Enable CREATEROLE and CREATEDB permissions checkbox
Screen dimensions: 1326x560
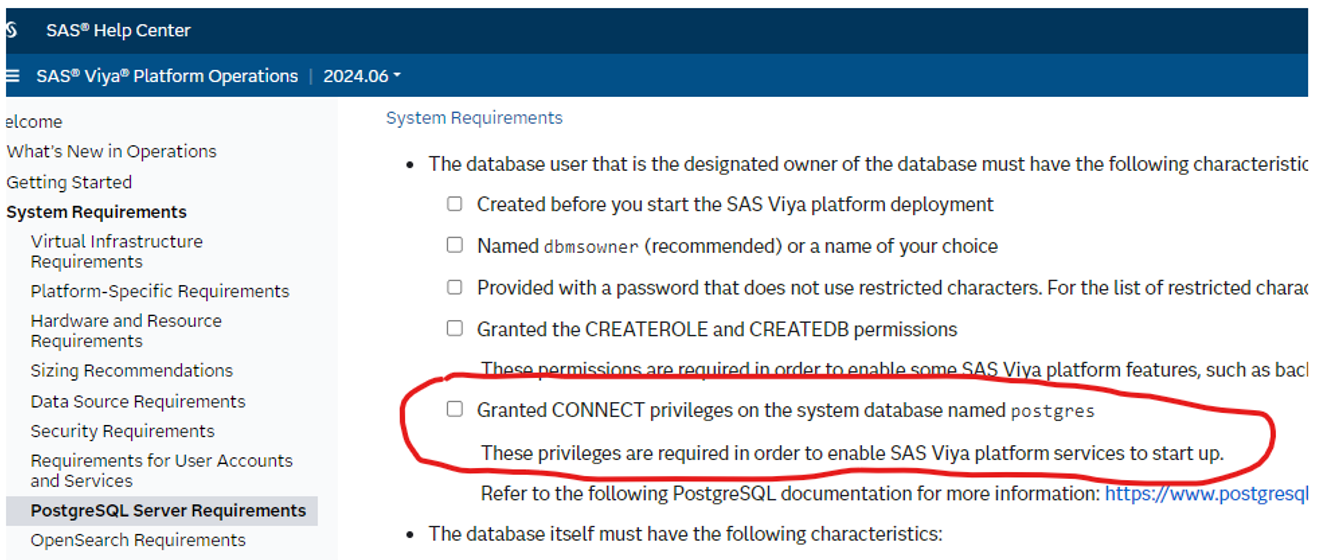pos(455,328)
